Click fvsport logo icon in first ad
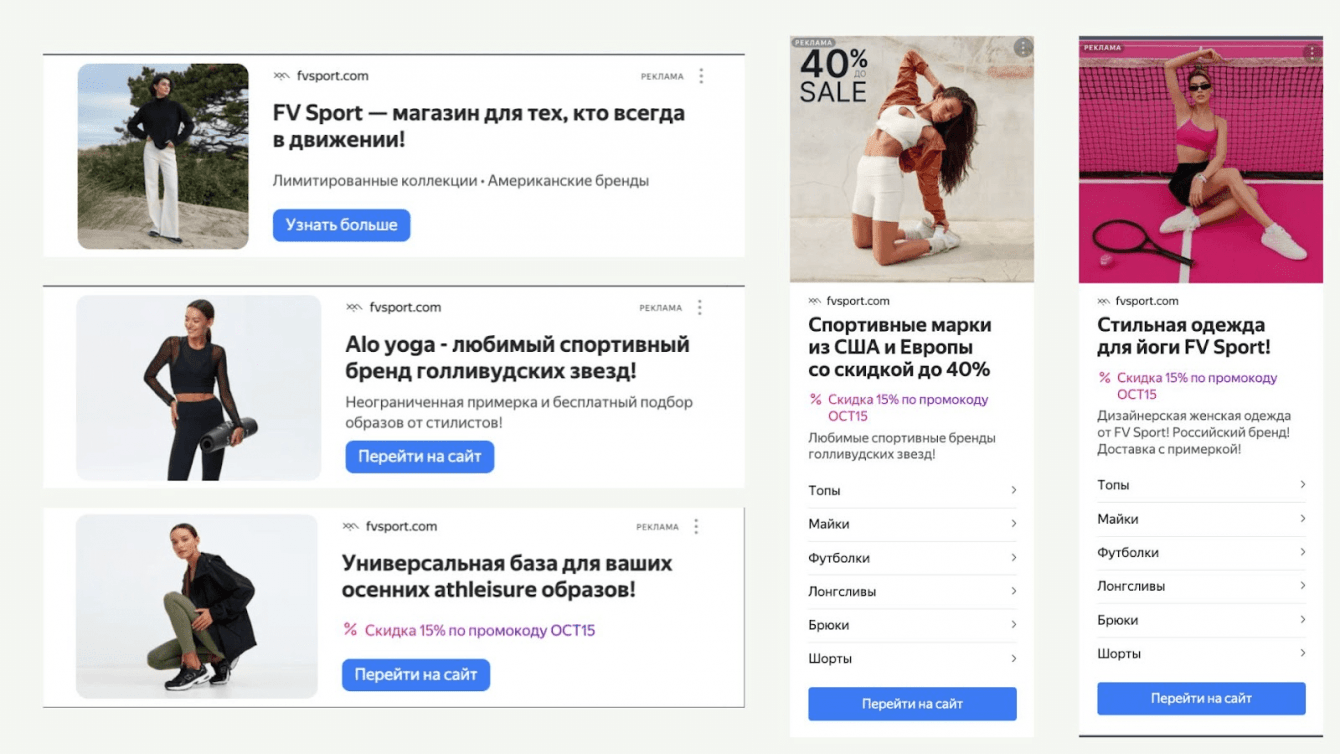The image size is (1340, 754). tap(282, 76)
